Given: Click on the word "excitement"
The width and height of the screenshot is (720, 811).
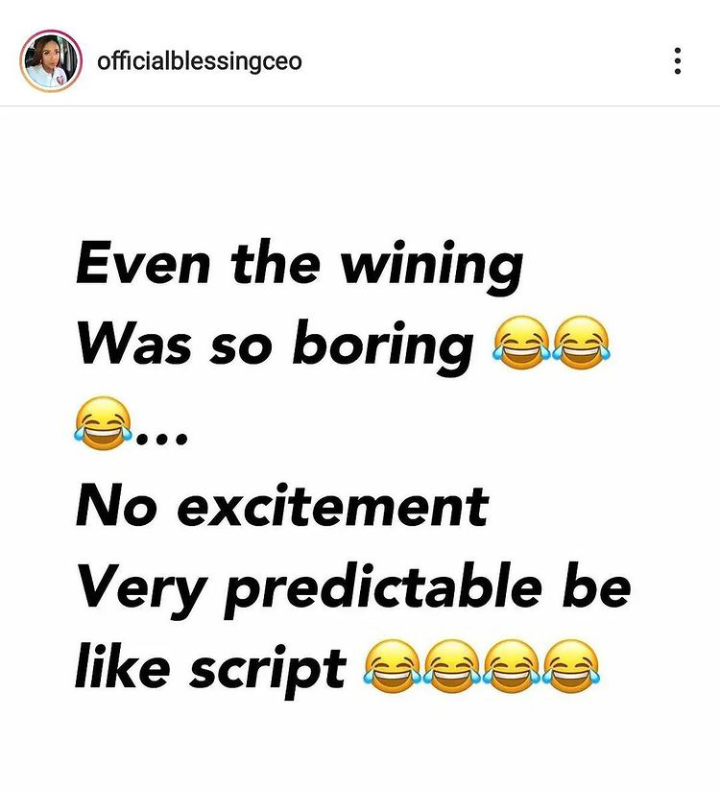Looking at the screenshot, I should [333, 505].
